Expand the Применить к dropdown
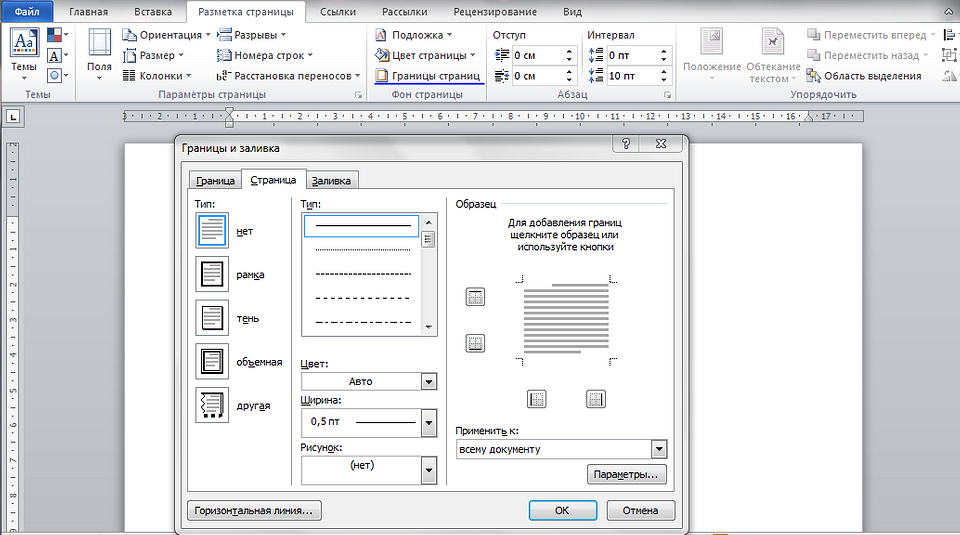This screenshot has height=535, width=960. click(657, 450)
